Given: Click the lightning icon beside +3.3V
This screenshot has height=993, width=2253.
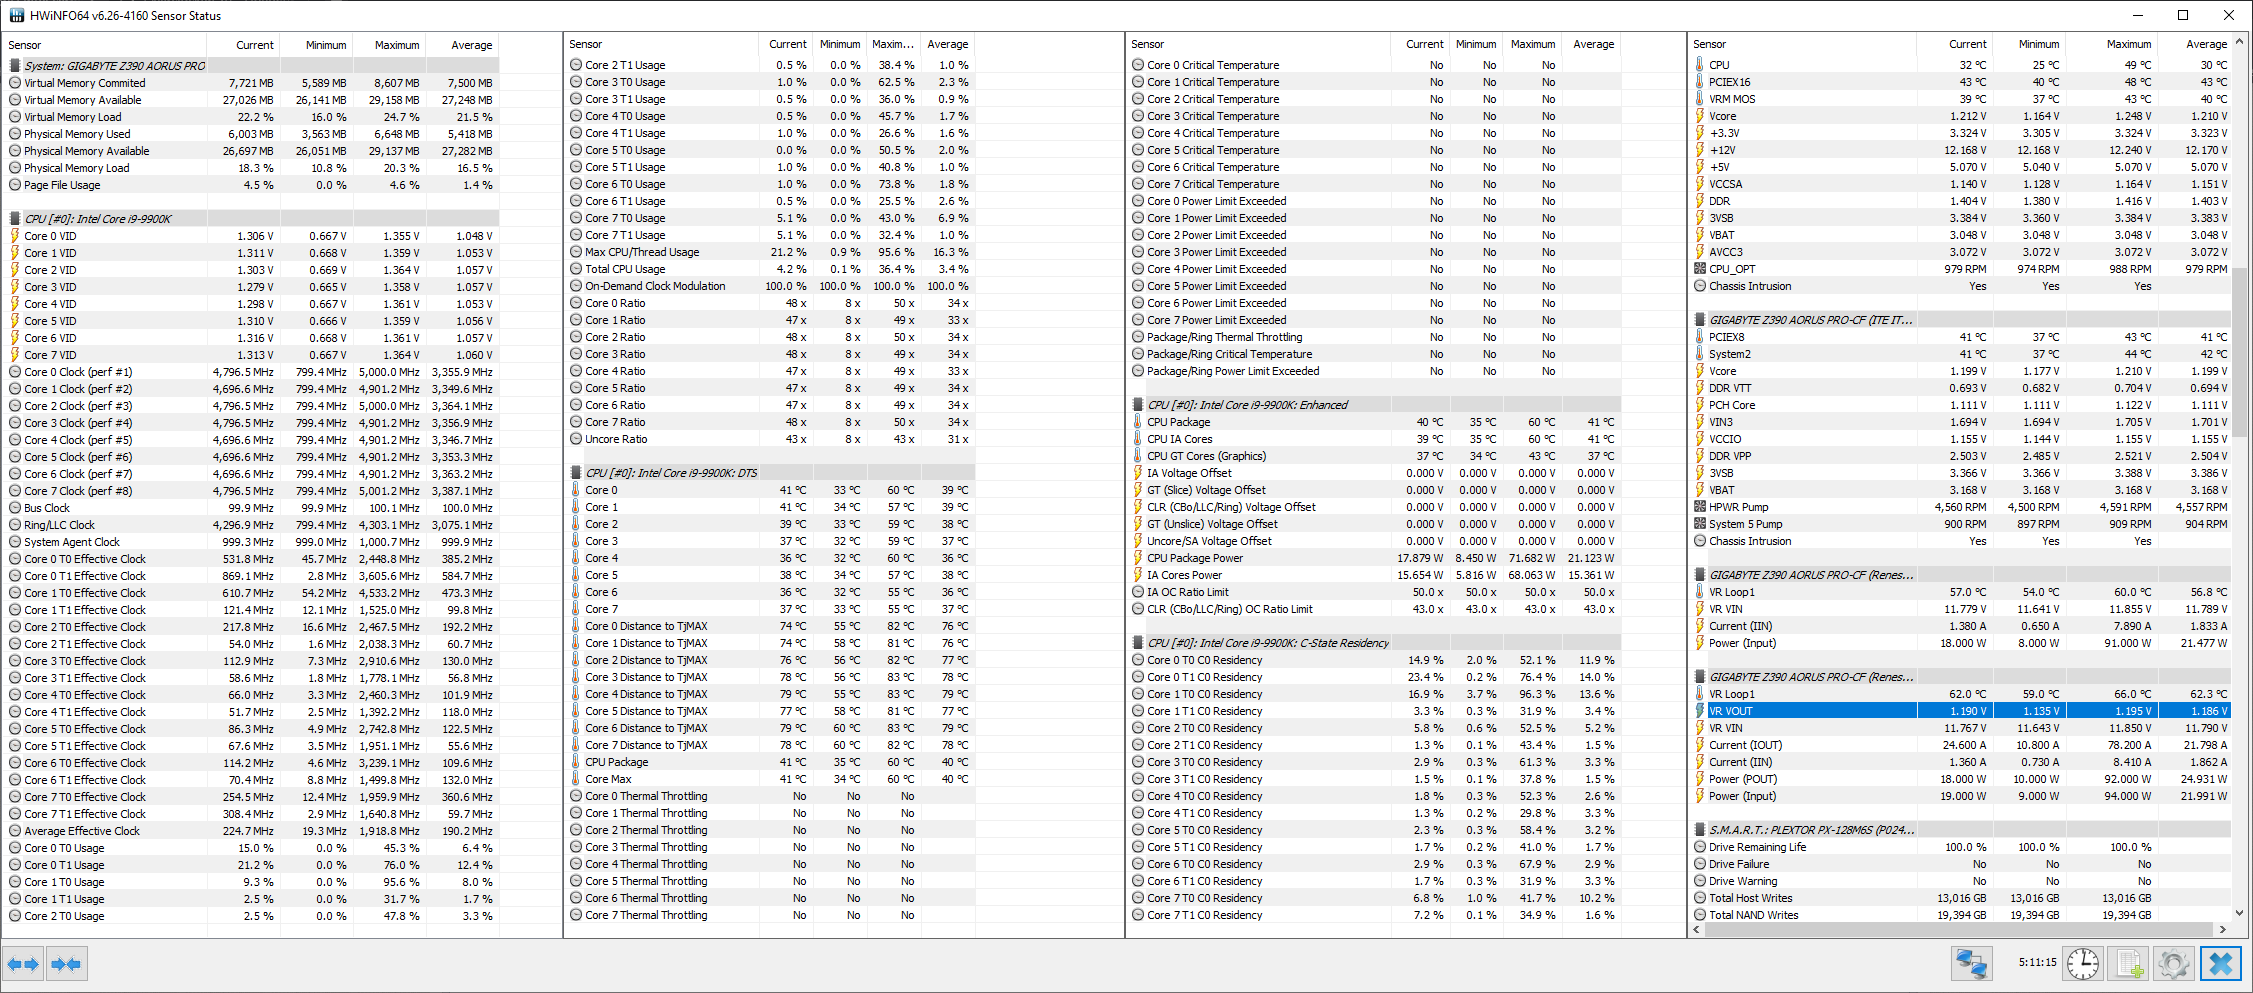Looking at the screenshot, I should [1699, 133].
